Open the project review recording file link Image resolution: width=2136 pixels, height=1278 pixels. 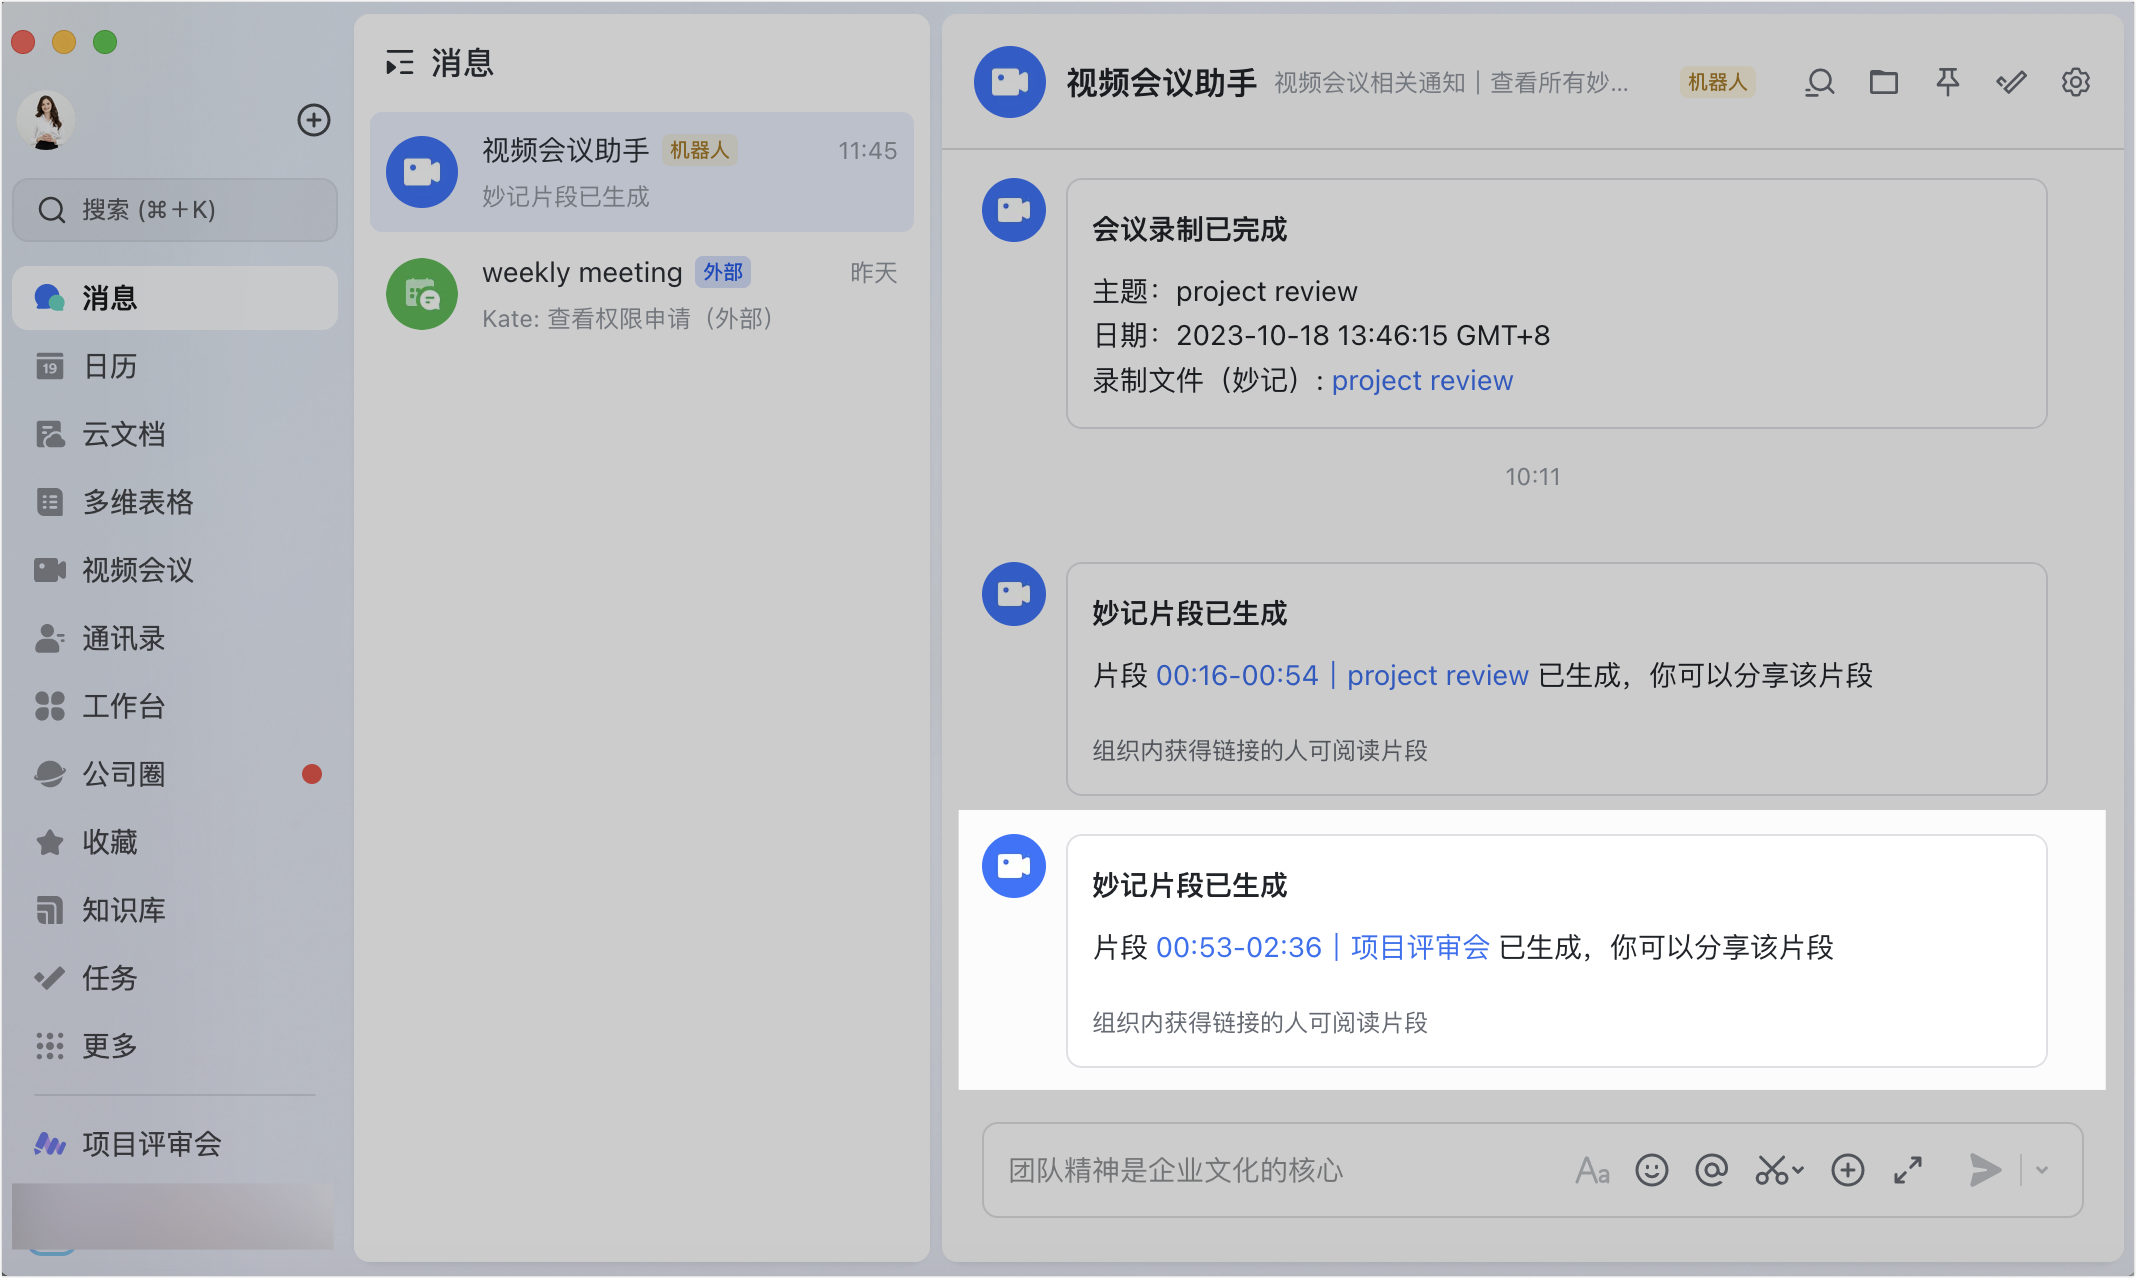[x=1422, y=380]
